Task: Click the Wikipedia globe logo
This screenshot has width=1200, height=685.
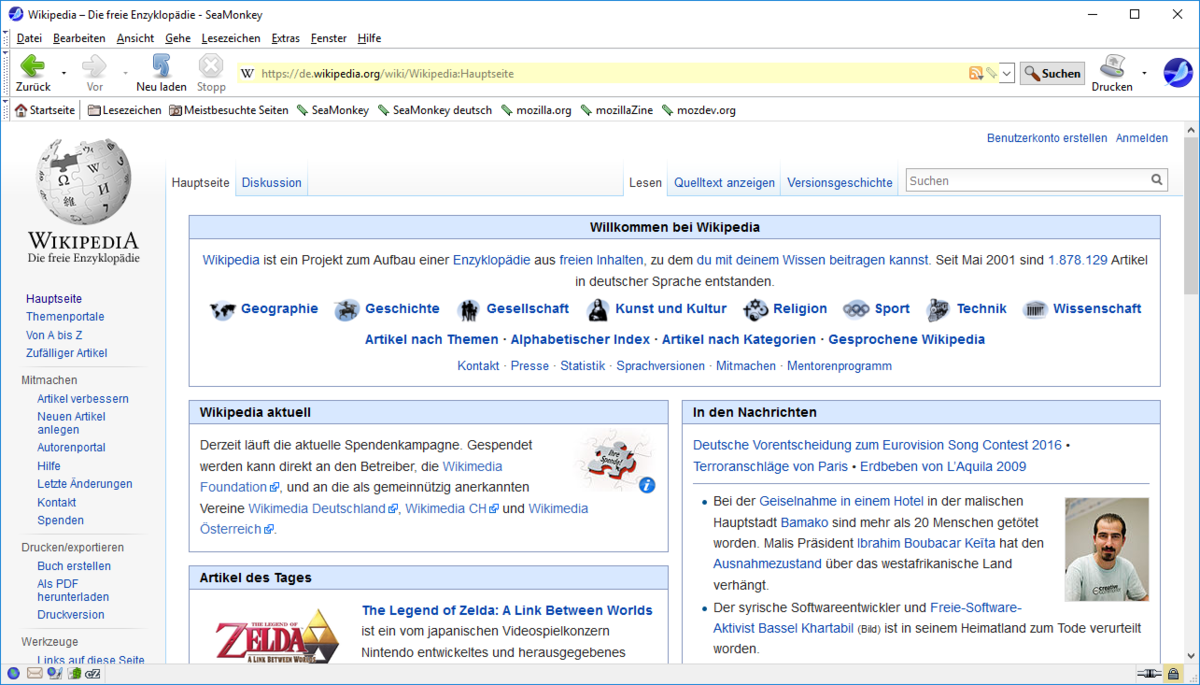Action: pyautogui.click(x=83, y=182)
